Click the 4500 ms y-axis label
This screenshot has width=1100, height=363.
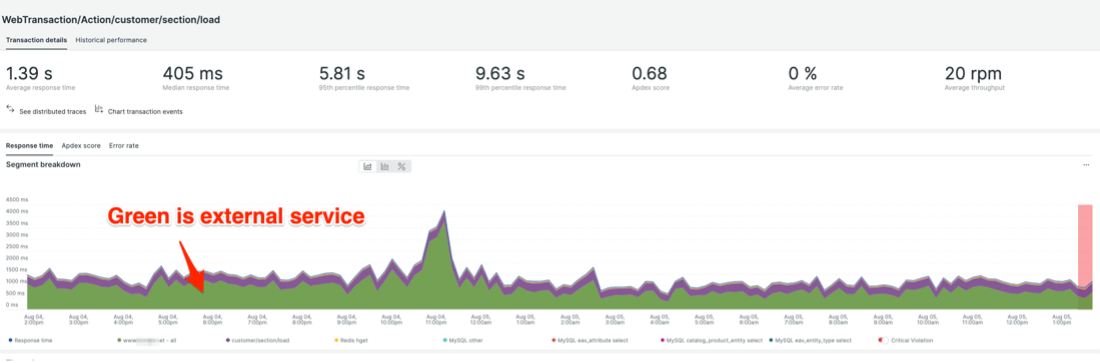17,200
